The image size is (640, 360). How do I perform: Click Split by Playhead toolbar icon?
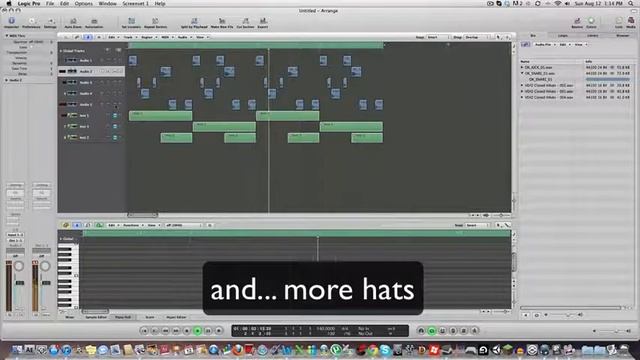[x=194, y=22]
